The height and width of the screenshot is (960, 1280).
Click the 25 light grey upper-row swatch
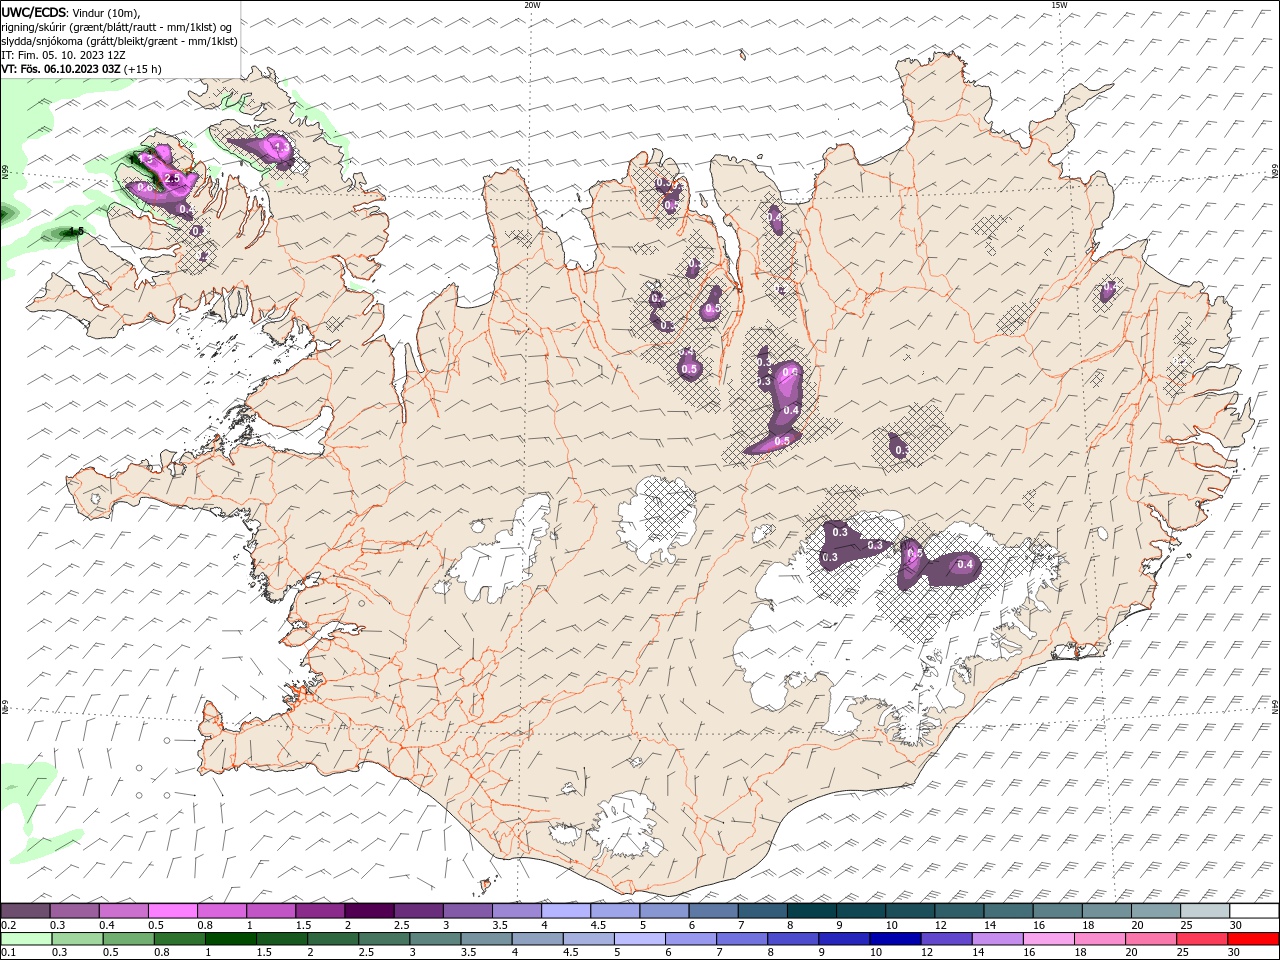1204,911
